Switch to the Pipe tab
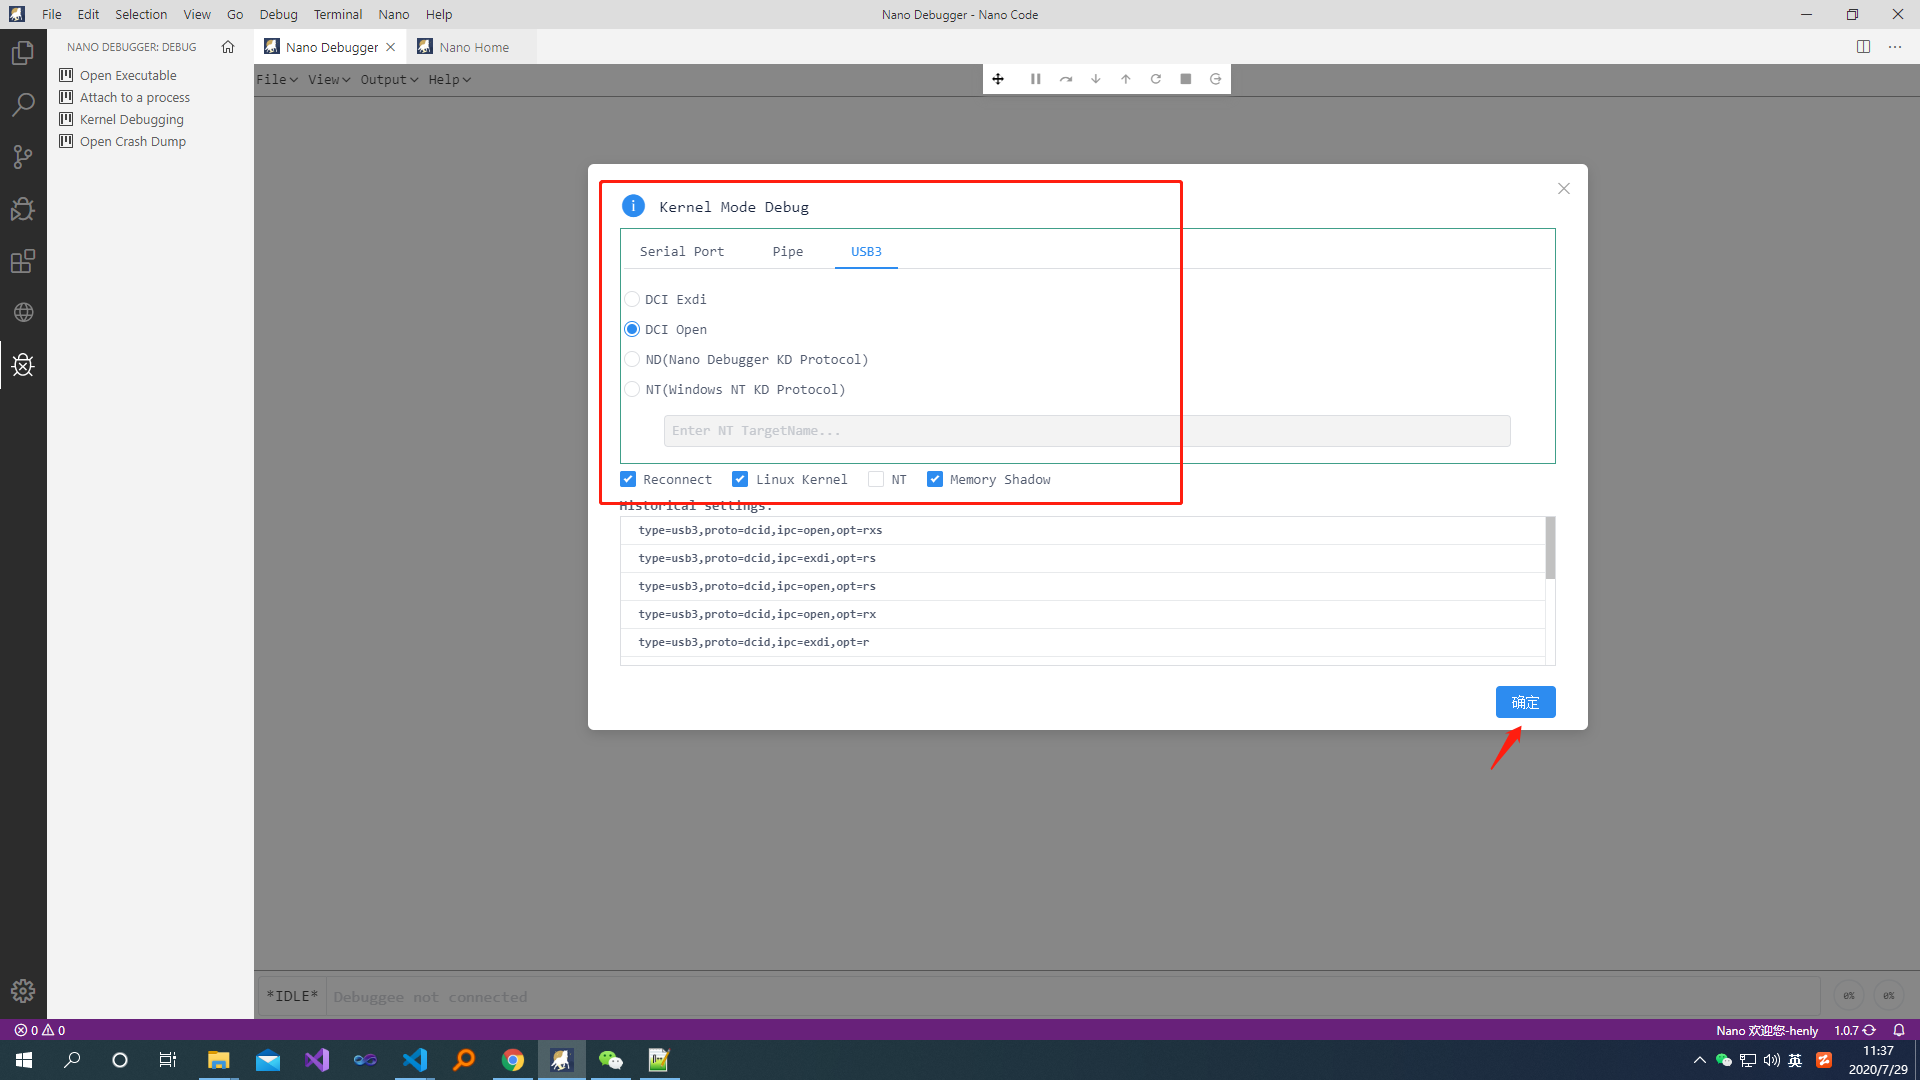The width and height of the screenshot is (1920, 1080). (x=788, y=251)
